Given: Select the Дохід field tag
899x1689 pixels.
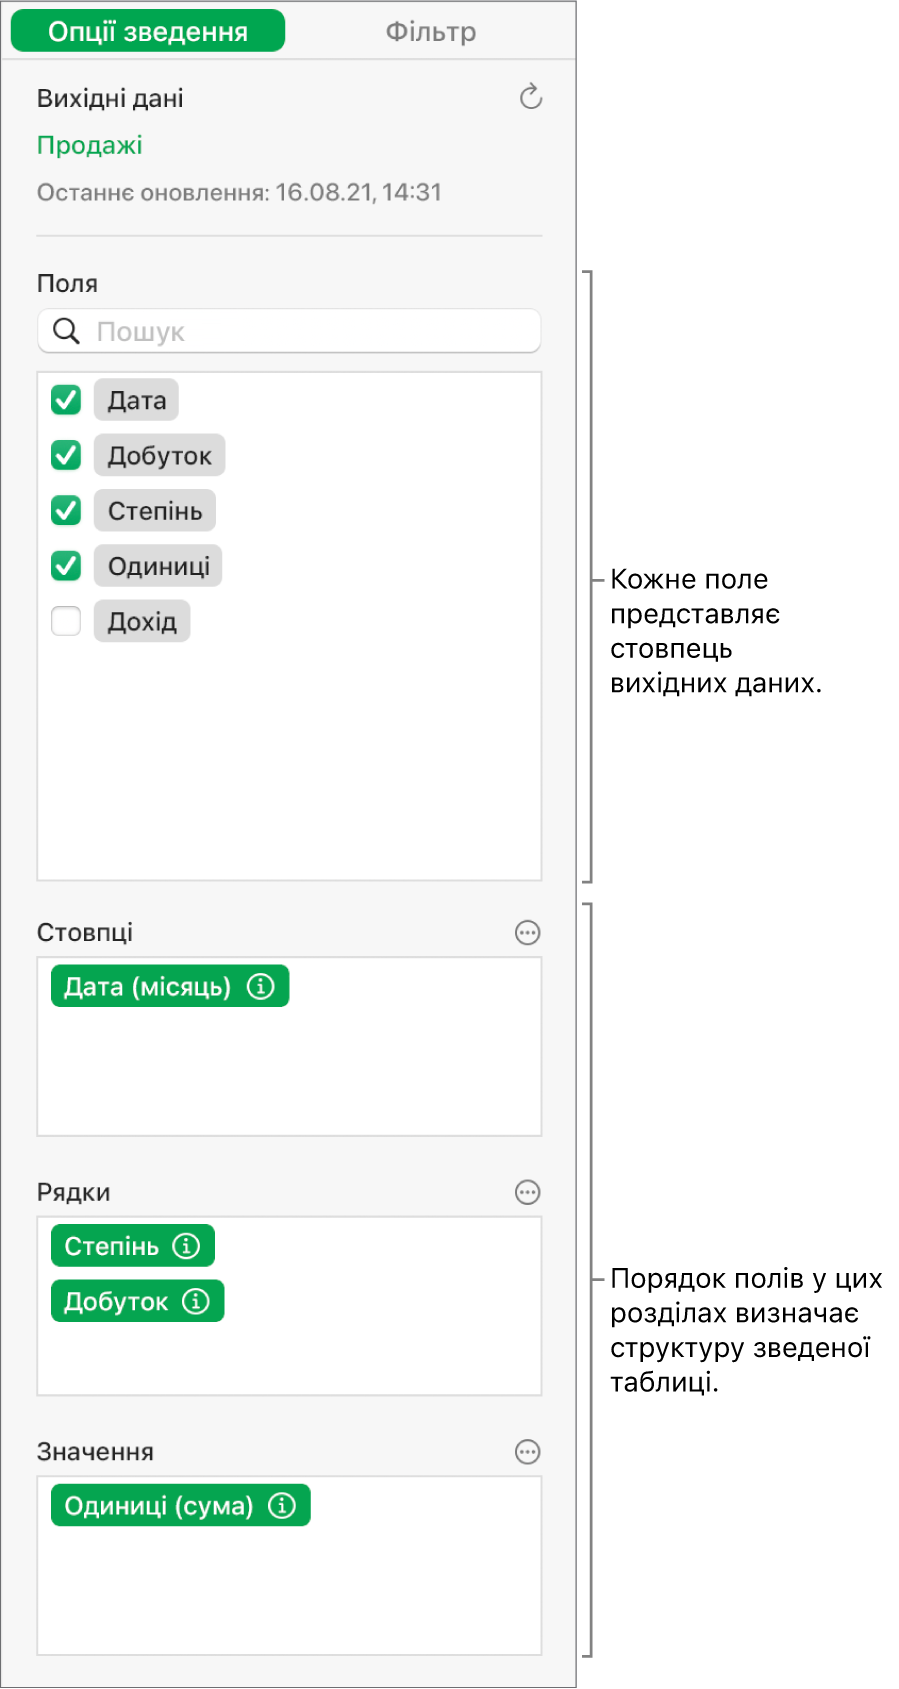Looking at the screenshot, I should coord(142,621).
